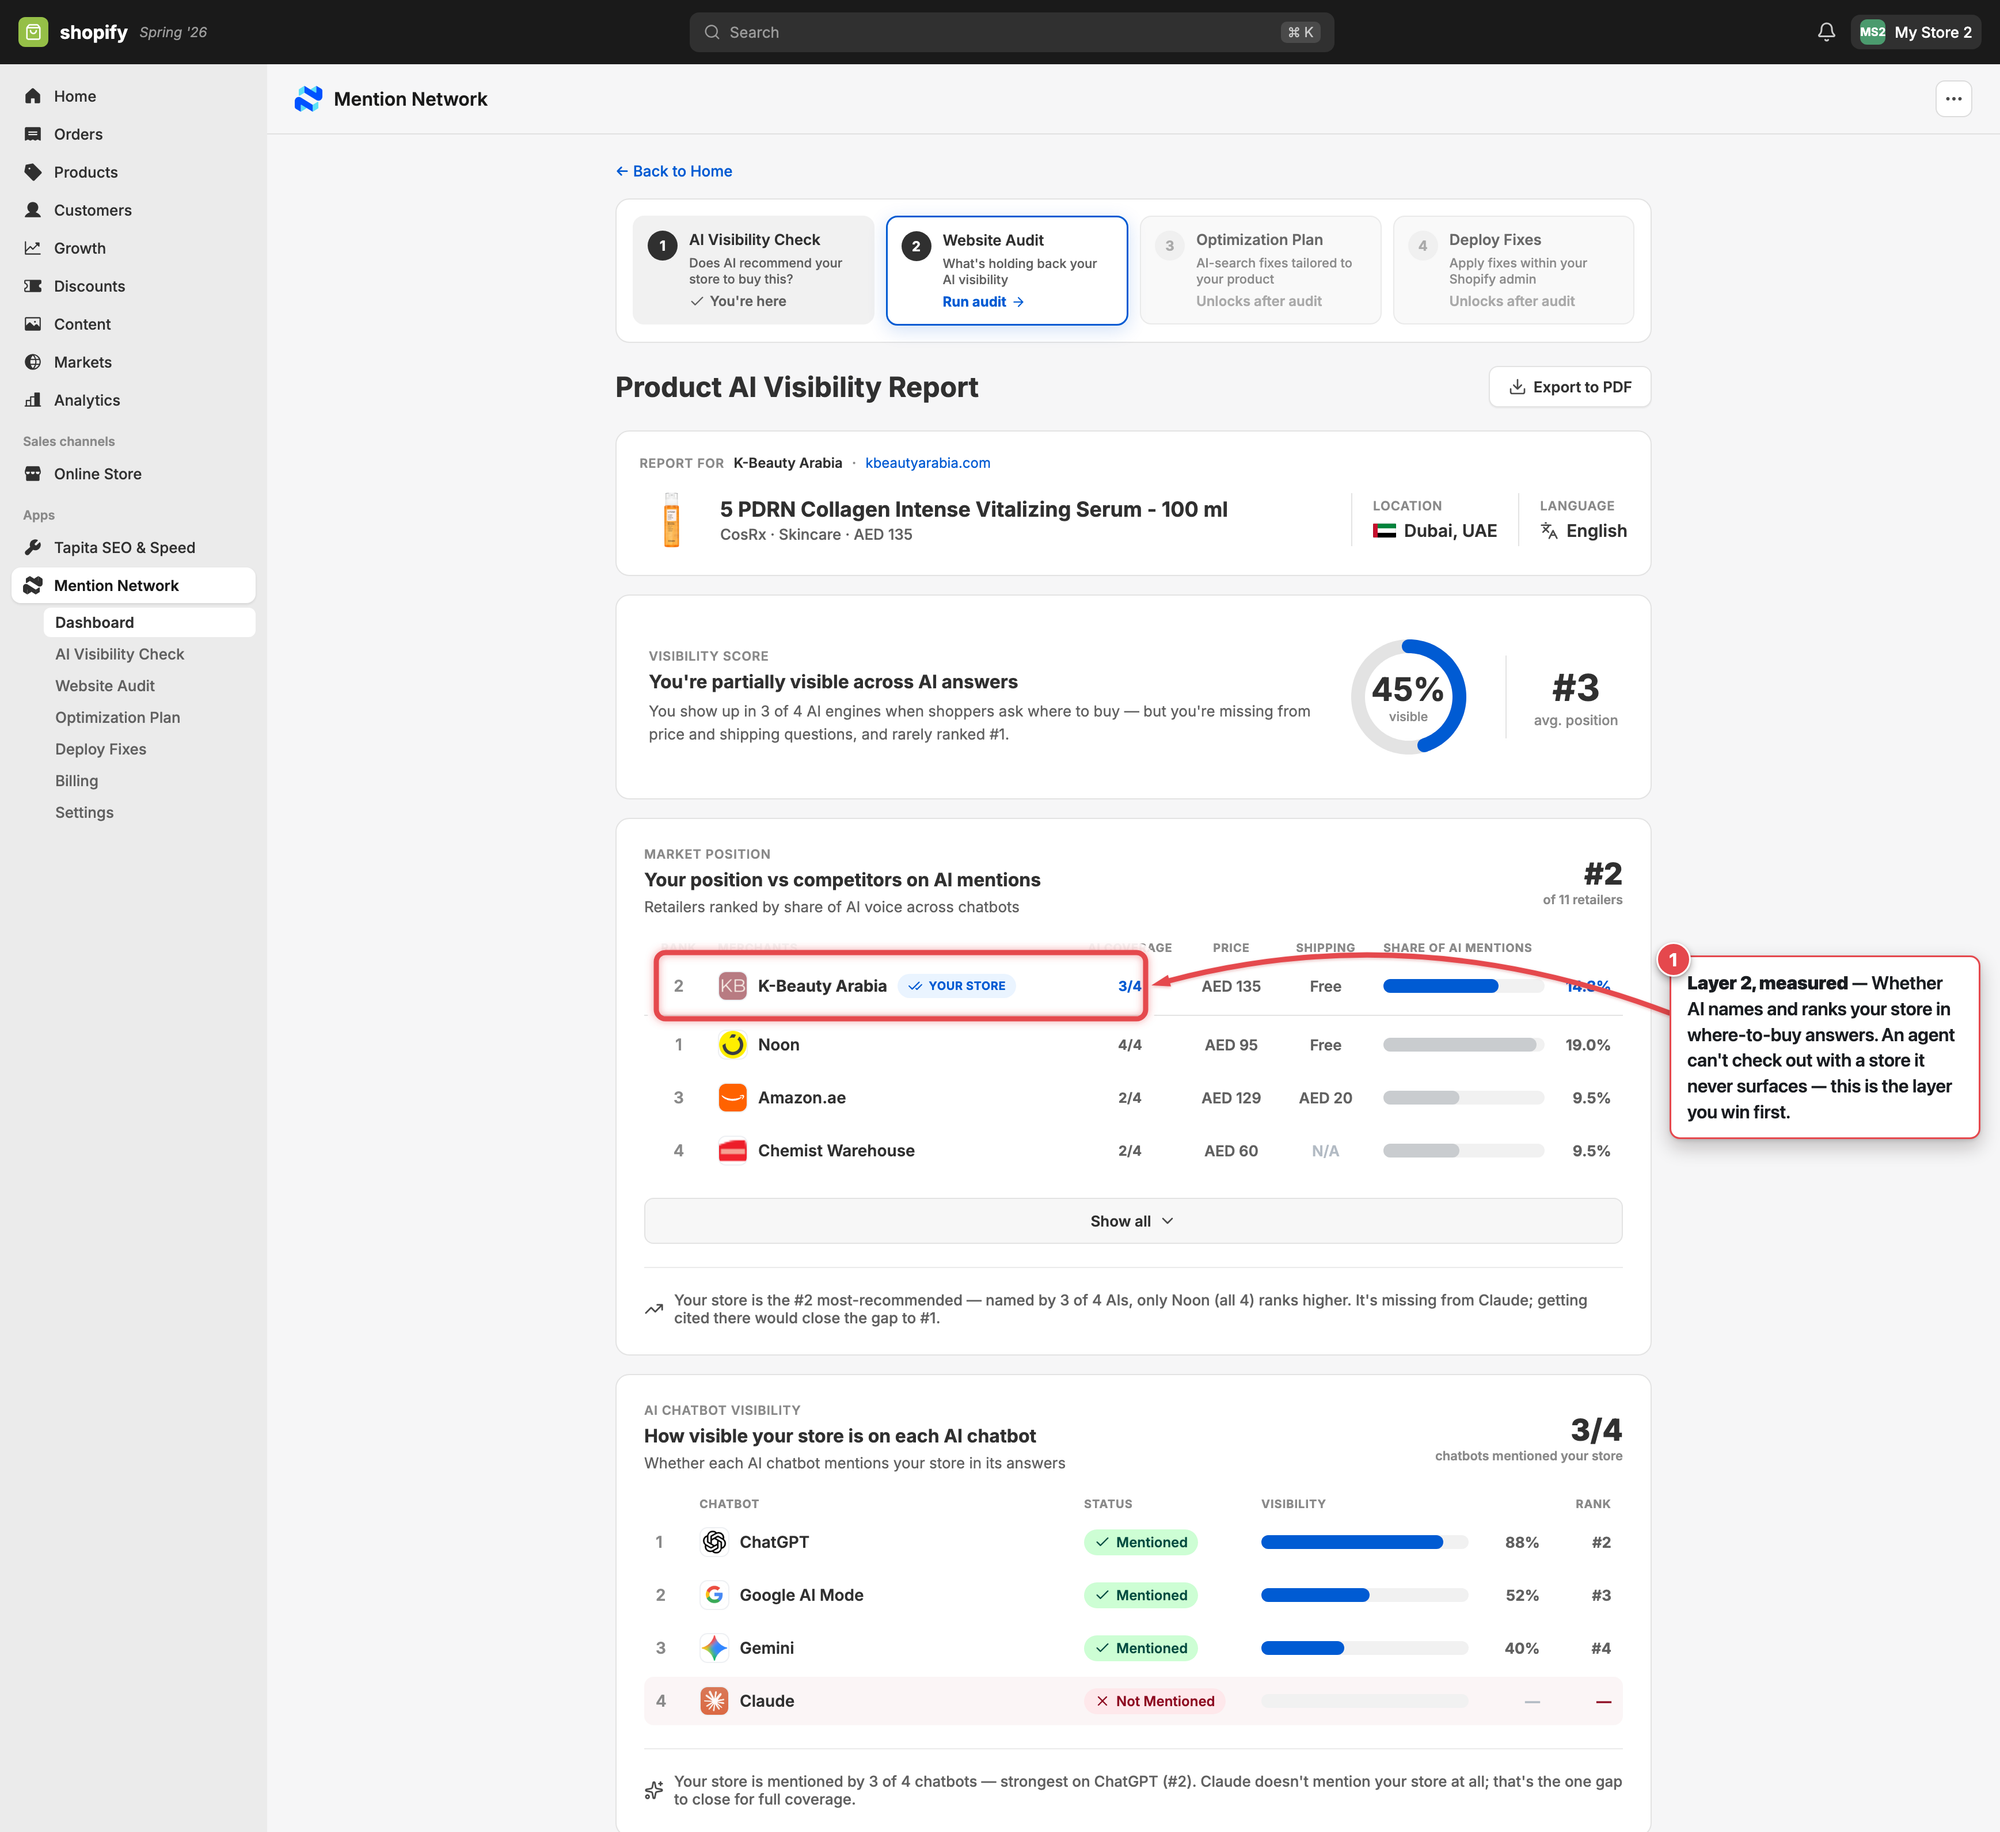Screen dimensions: 2000x1832
Task: Click the Mention Network header logo
Action: pyautogui.click(x=308, y=99)
